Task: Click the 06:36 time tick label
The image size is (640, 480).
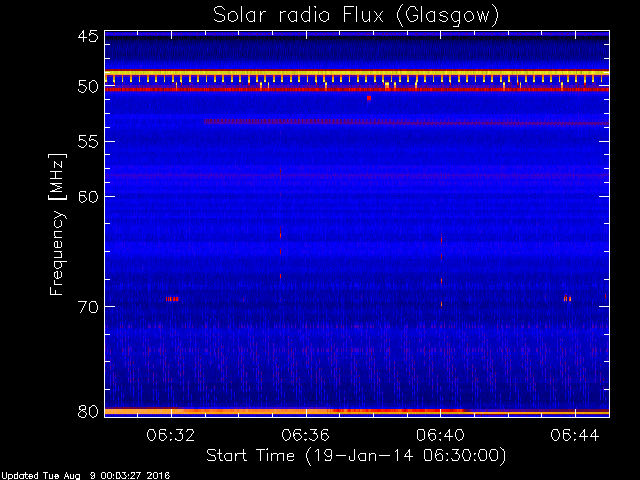Action: 305,435
